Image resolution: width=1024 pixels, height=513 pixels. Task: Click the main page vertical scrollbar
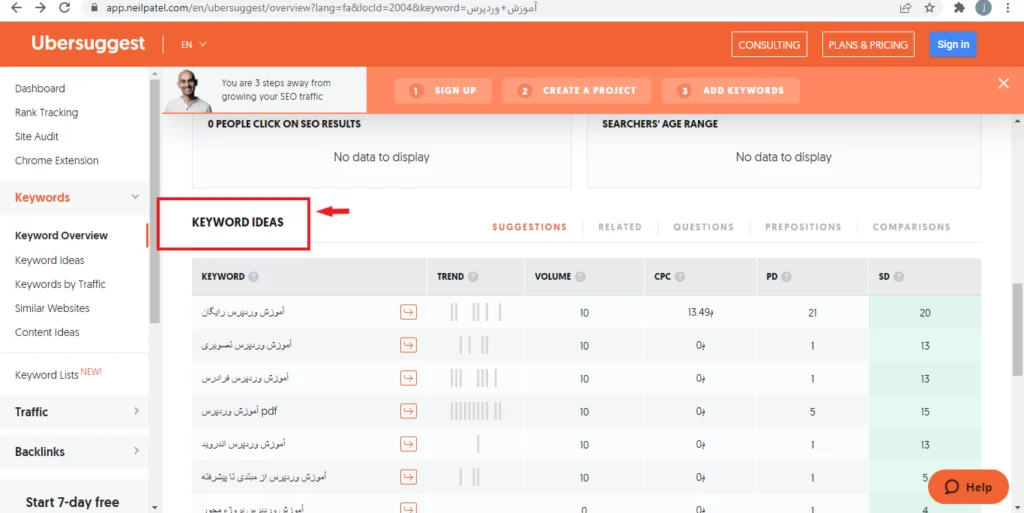pos(1017,329)
